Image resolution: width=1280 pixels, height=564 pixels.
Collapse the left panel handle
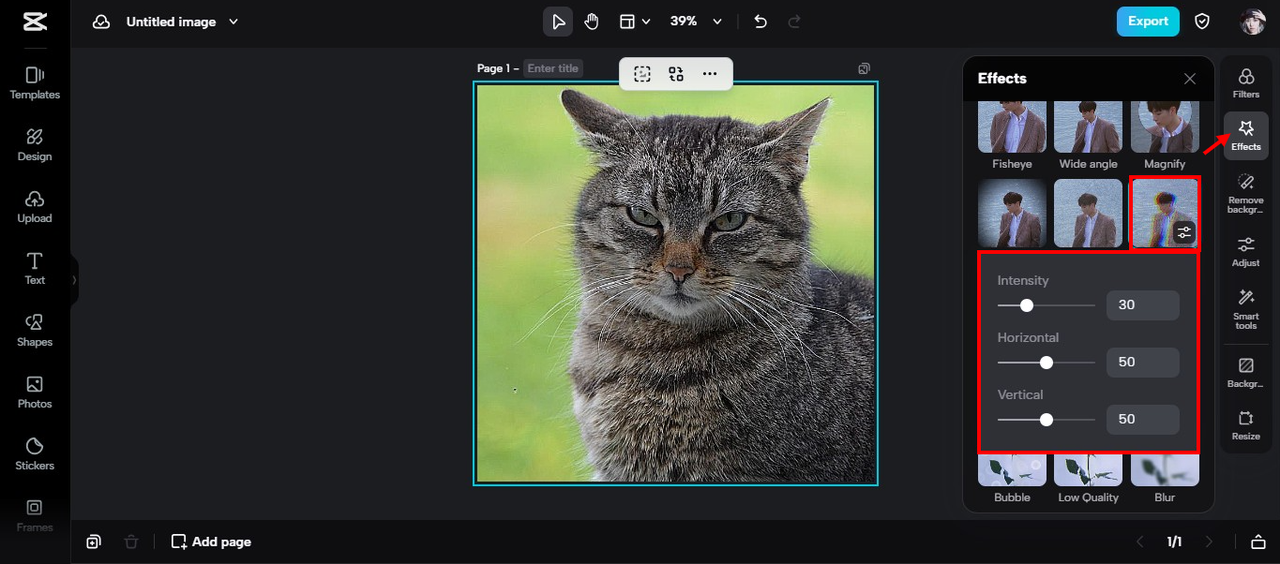pyautogui.click(x=74, y=280)
